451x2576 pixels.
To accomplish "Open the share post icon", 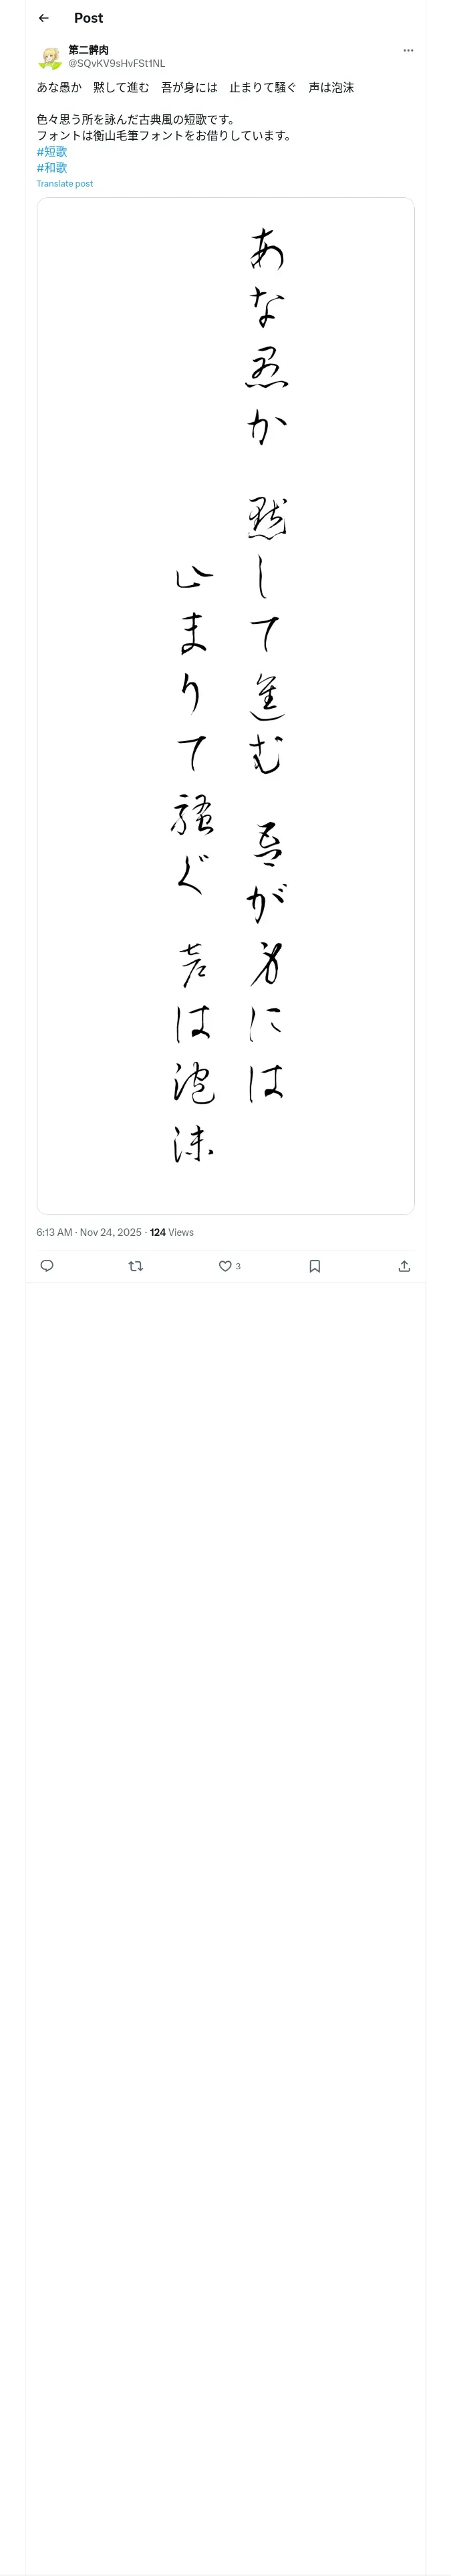I will (x=404, y=1266).
